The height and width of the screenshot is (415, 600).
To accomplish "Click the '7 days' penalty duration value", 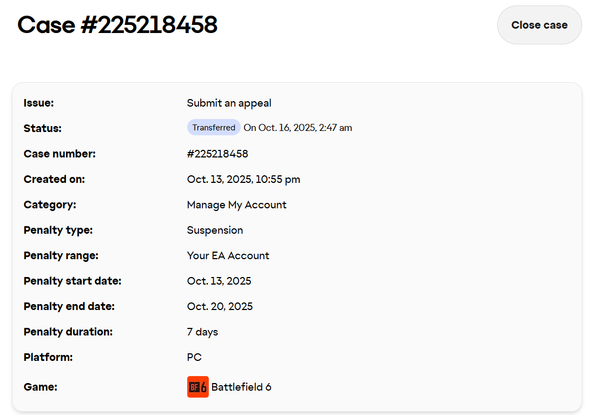I will coord(202,332).
